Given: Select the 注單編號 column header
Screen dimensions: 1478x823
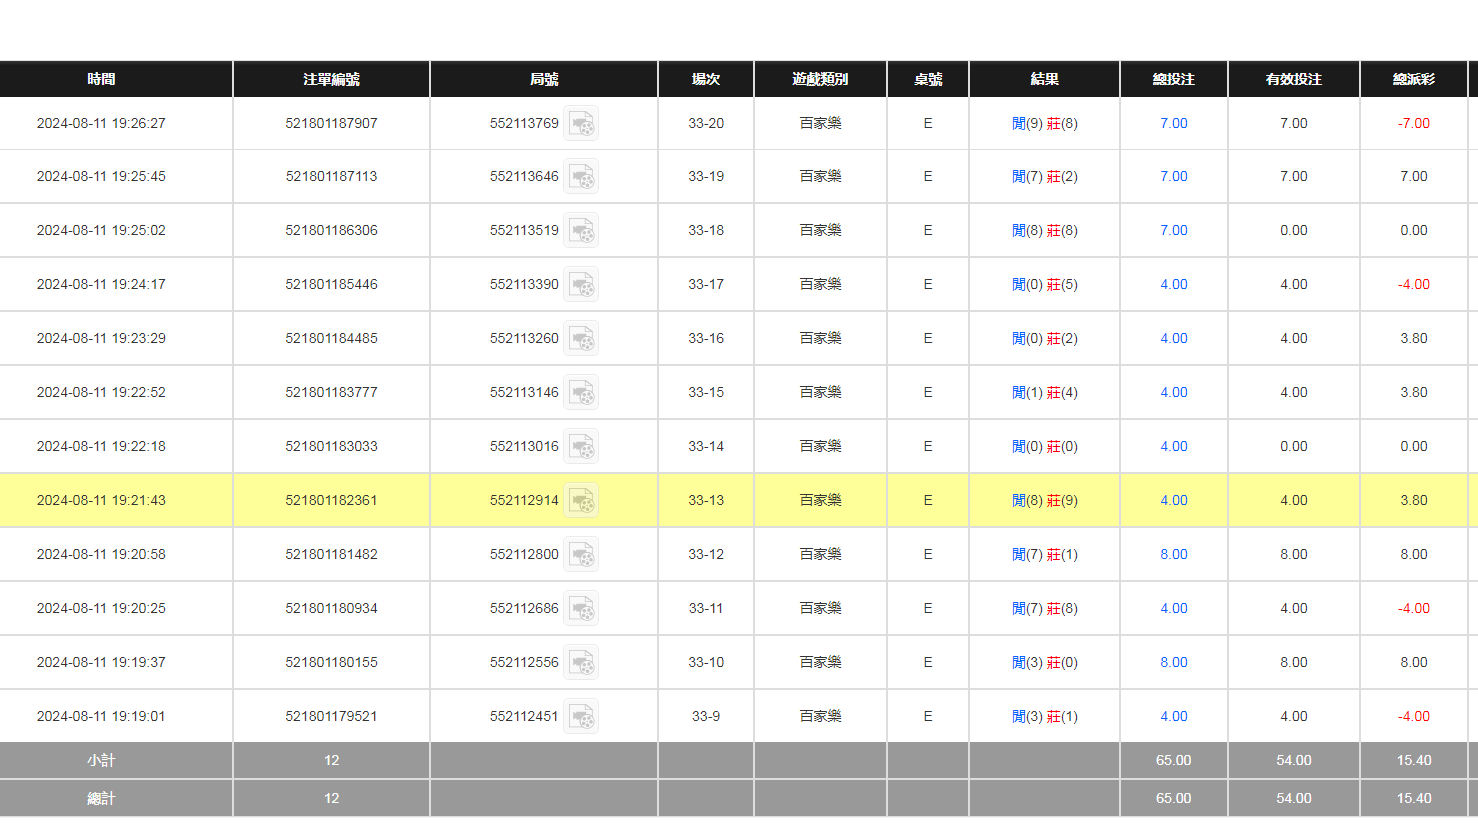Looking at the screenshot, I should click(x=331, y=79).
